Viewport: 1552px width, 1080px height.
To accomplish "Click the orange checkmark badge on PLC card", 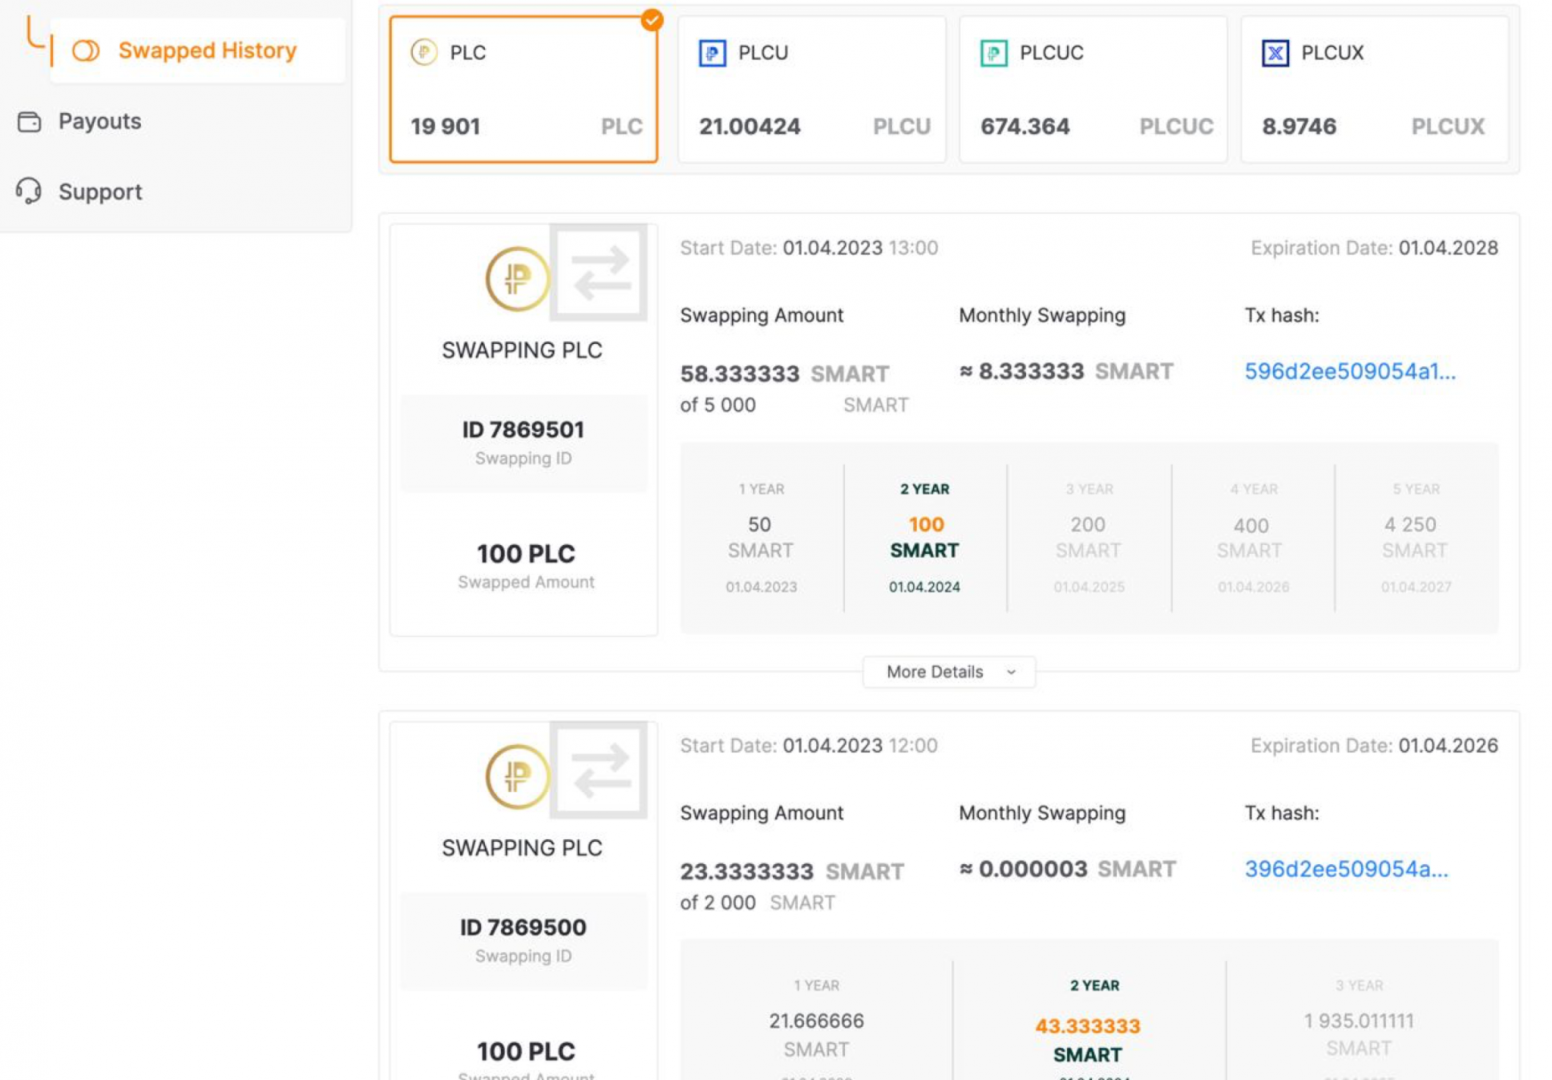I will (x=652, y=19).
